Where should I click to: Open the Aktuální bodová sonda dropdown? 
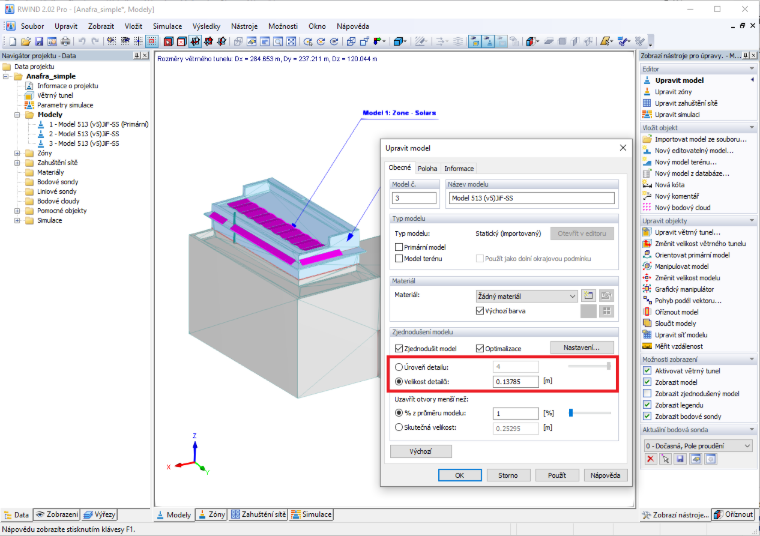[x=698, y=445]
